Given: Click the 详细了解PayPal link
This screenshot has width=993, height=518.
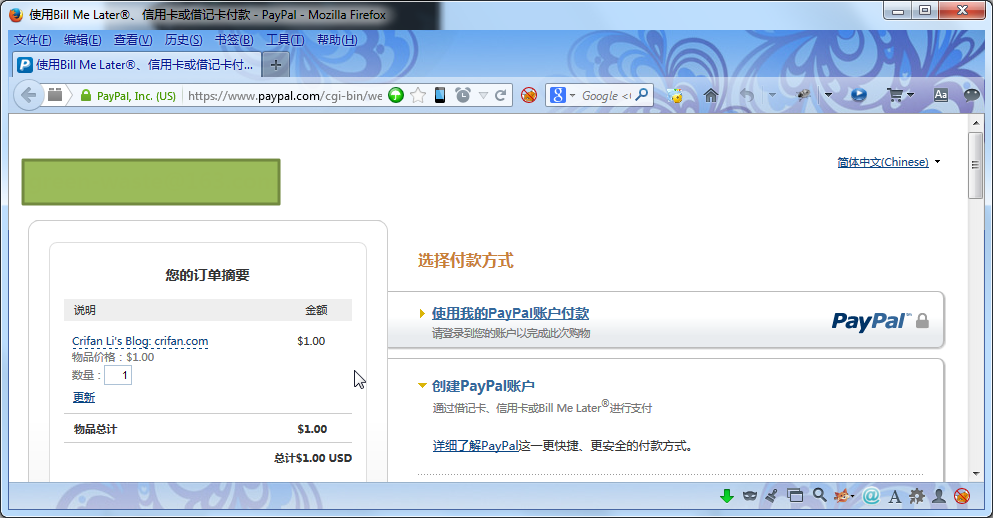Looking at the screenshot, I should point(476,446).
